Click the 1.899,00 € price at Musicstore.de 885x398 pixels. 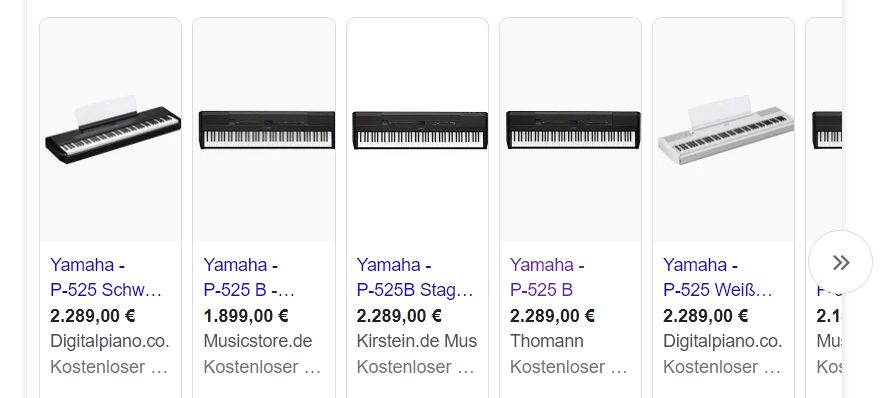(x=246, y=316)
